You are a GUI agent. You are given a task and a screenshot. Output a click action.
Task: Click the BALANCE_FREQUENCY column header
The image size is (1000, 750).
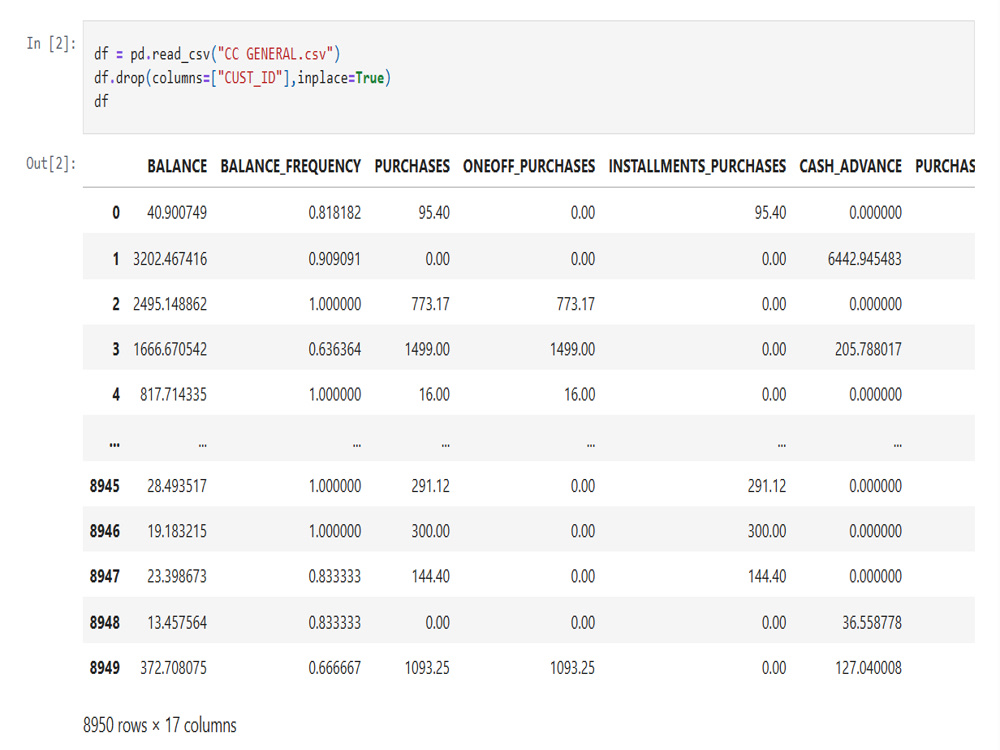pos(291,166)
